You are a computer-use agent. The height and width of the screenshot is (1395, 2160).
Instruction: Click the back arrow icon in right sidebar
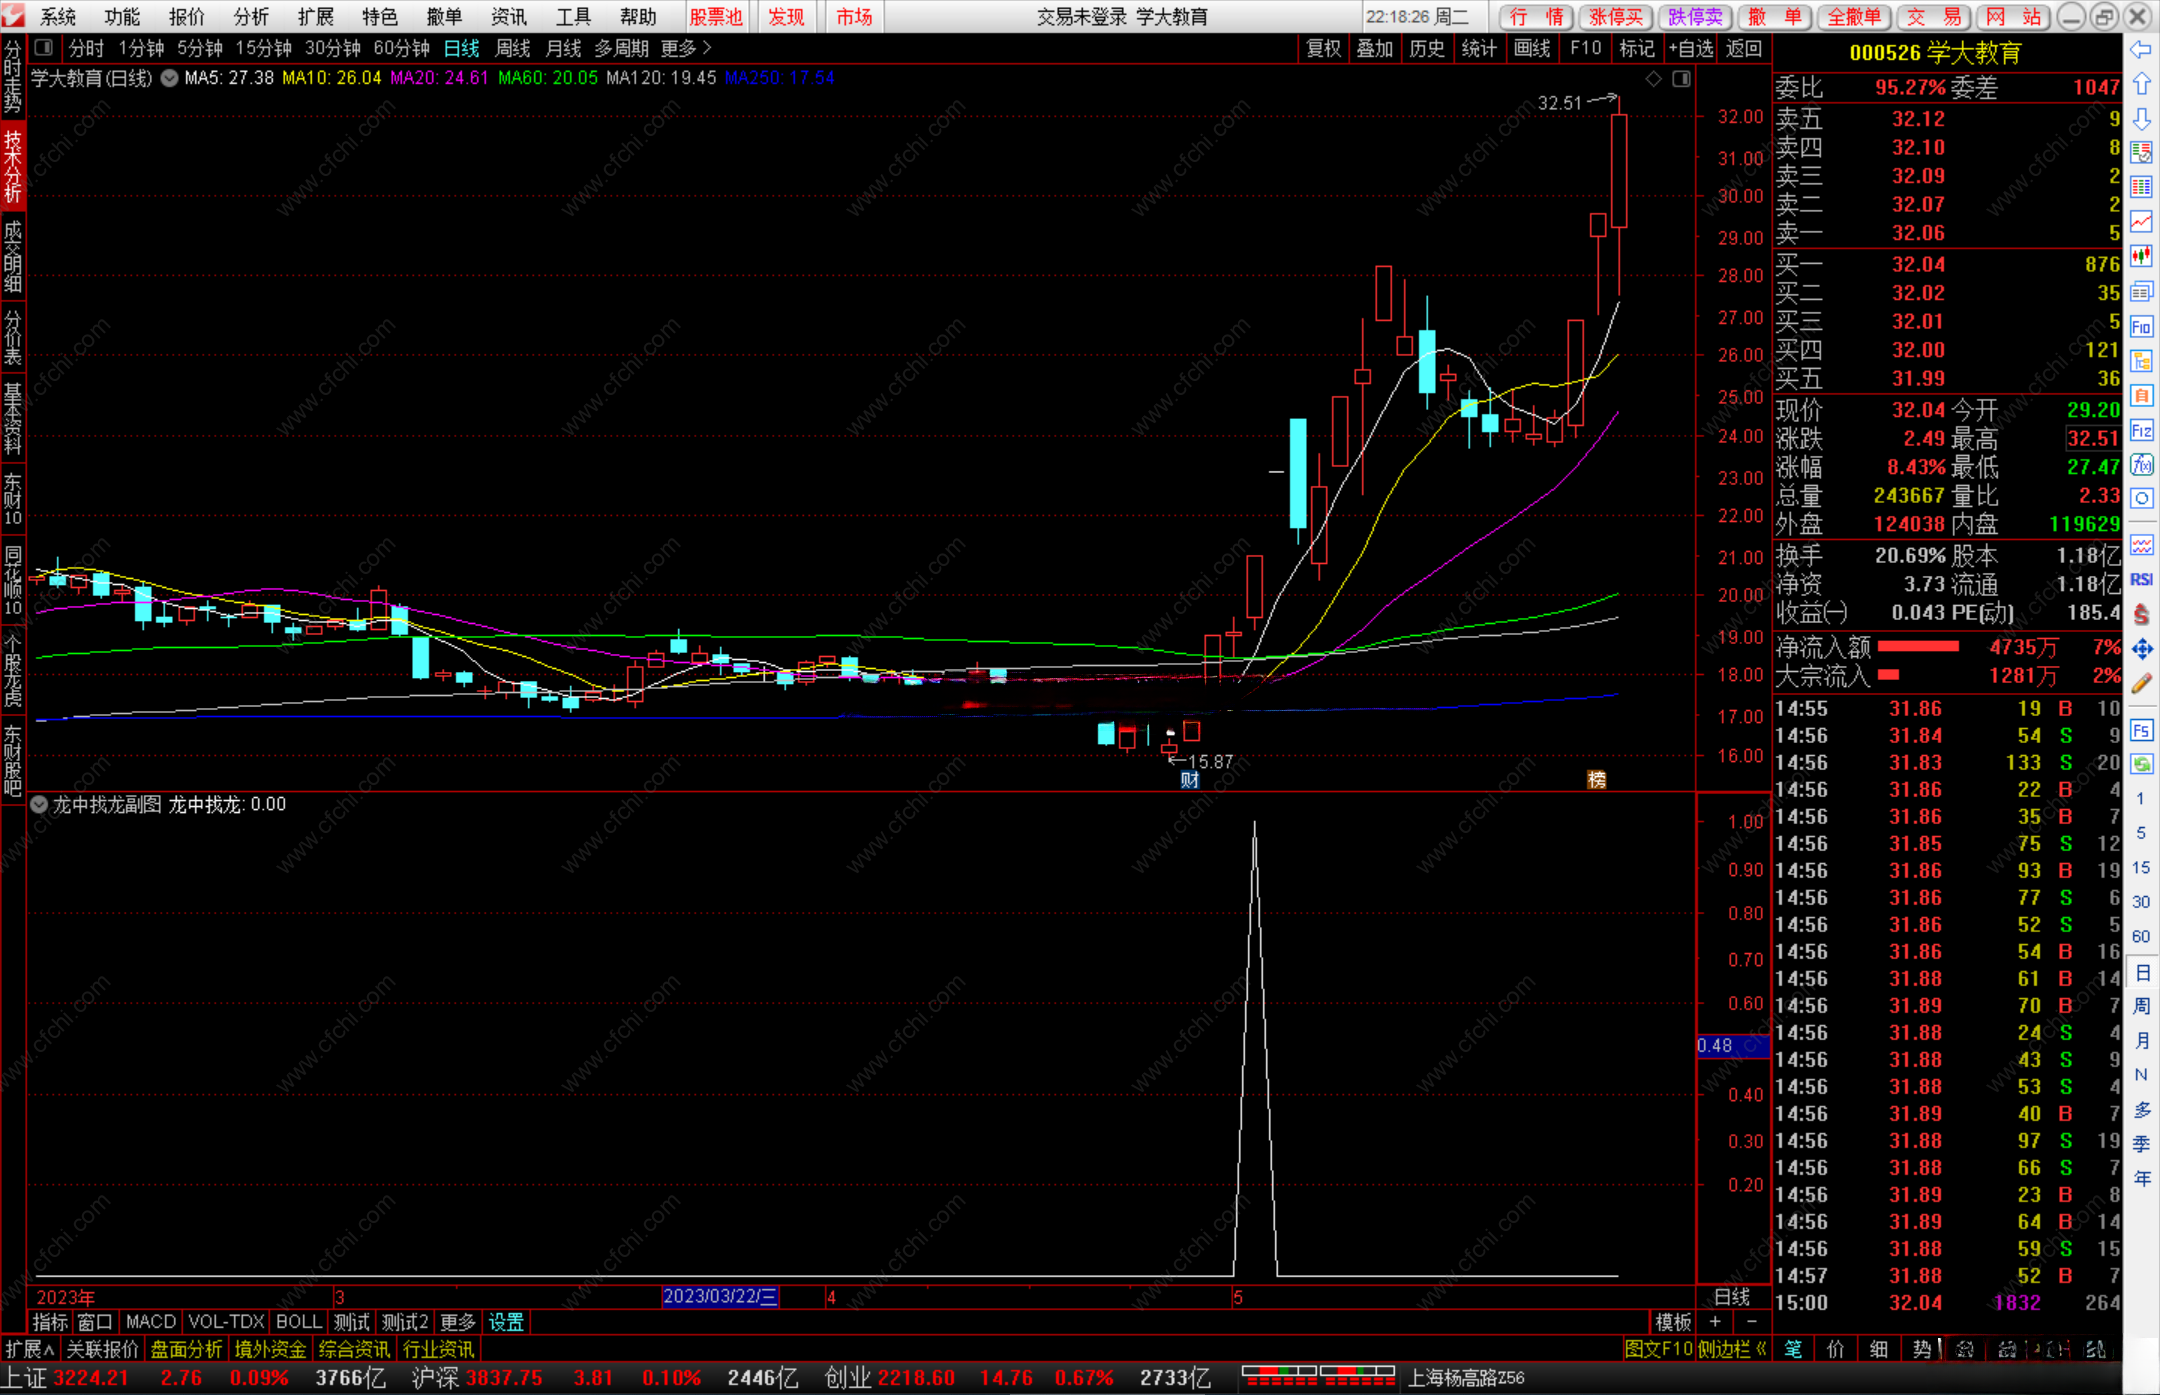[x=2140, y=49]
